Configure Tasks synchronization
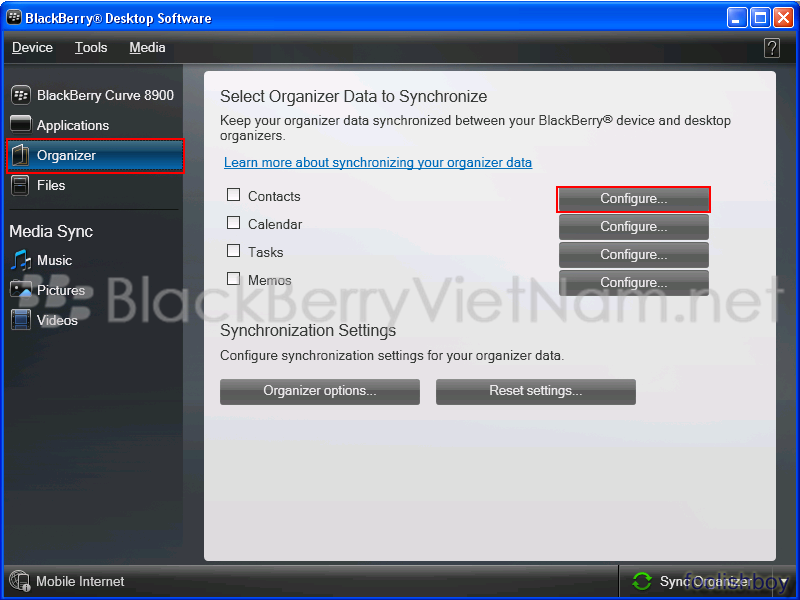The width and height of the screenshot is (800, 600). tap(633, 255)
